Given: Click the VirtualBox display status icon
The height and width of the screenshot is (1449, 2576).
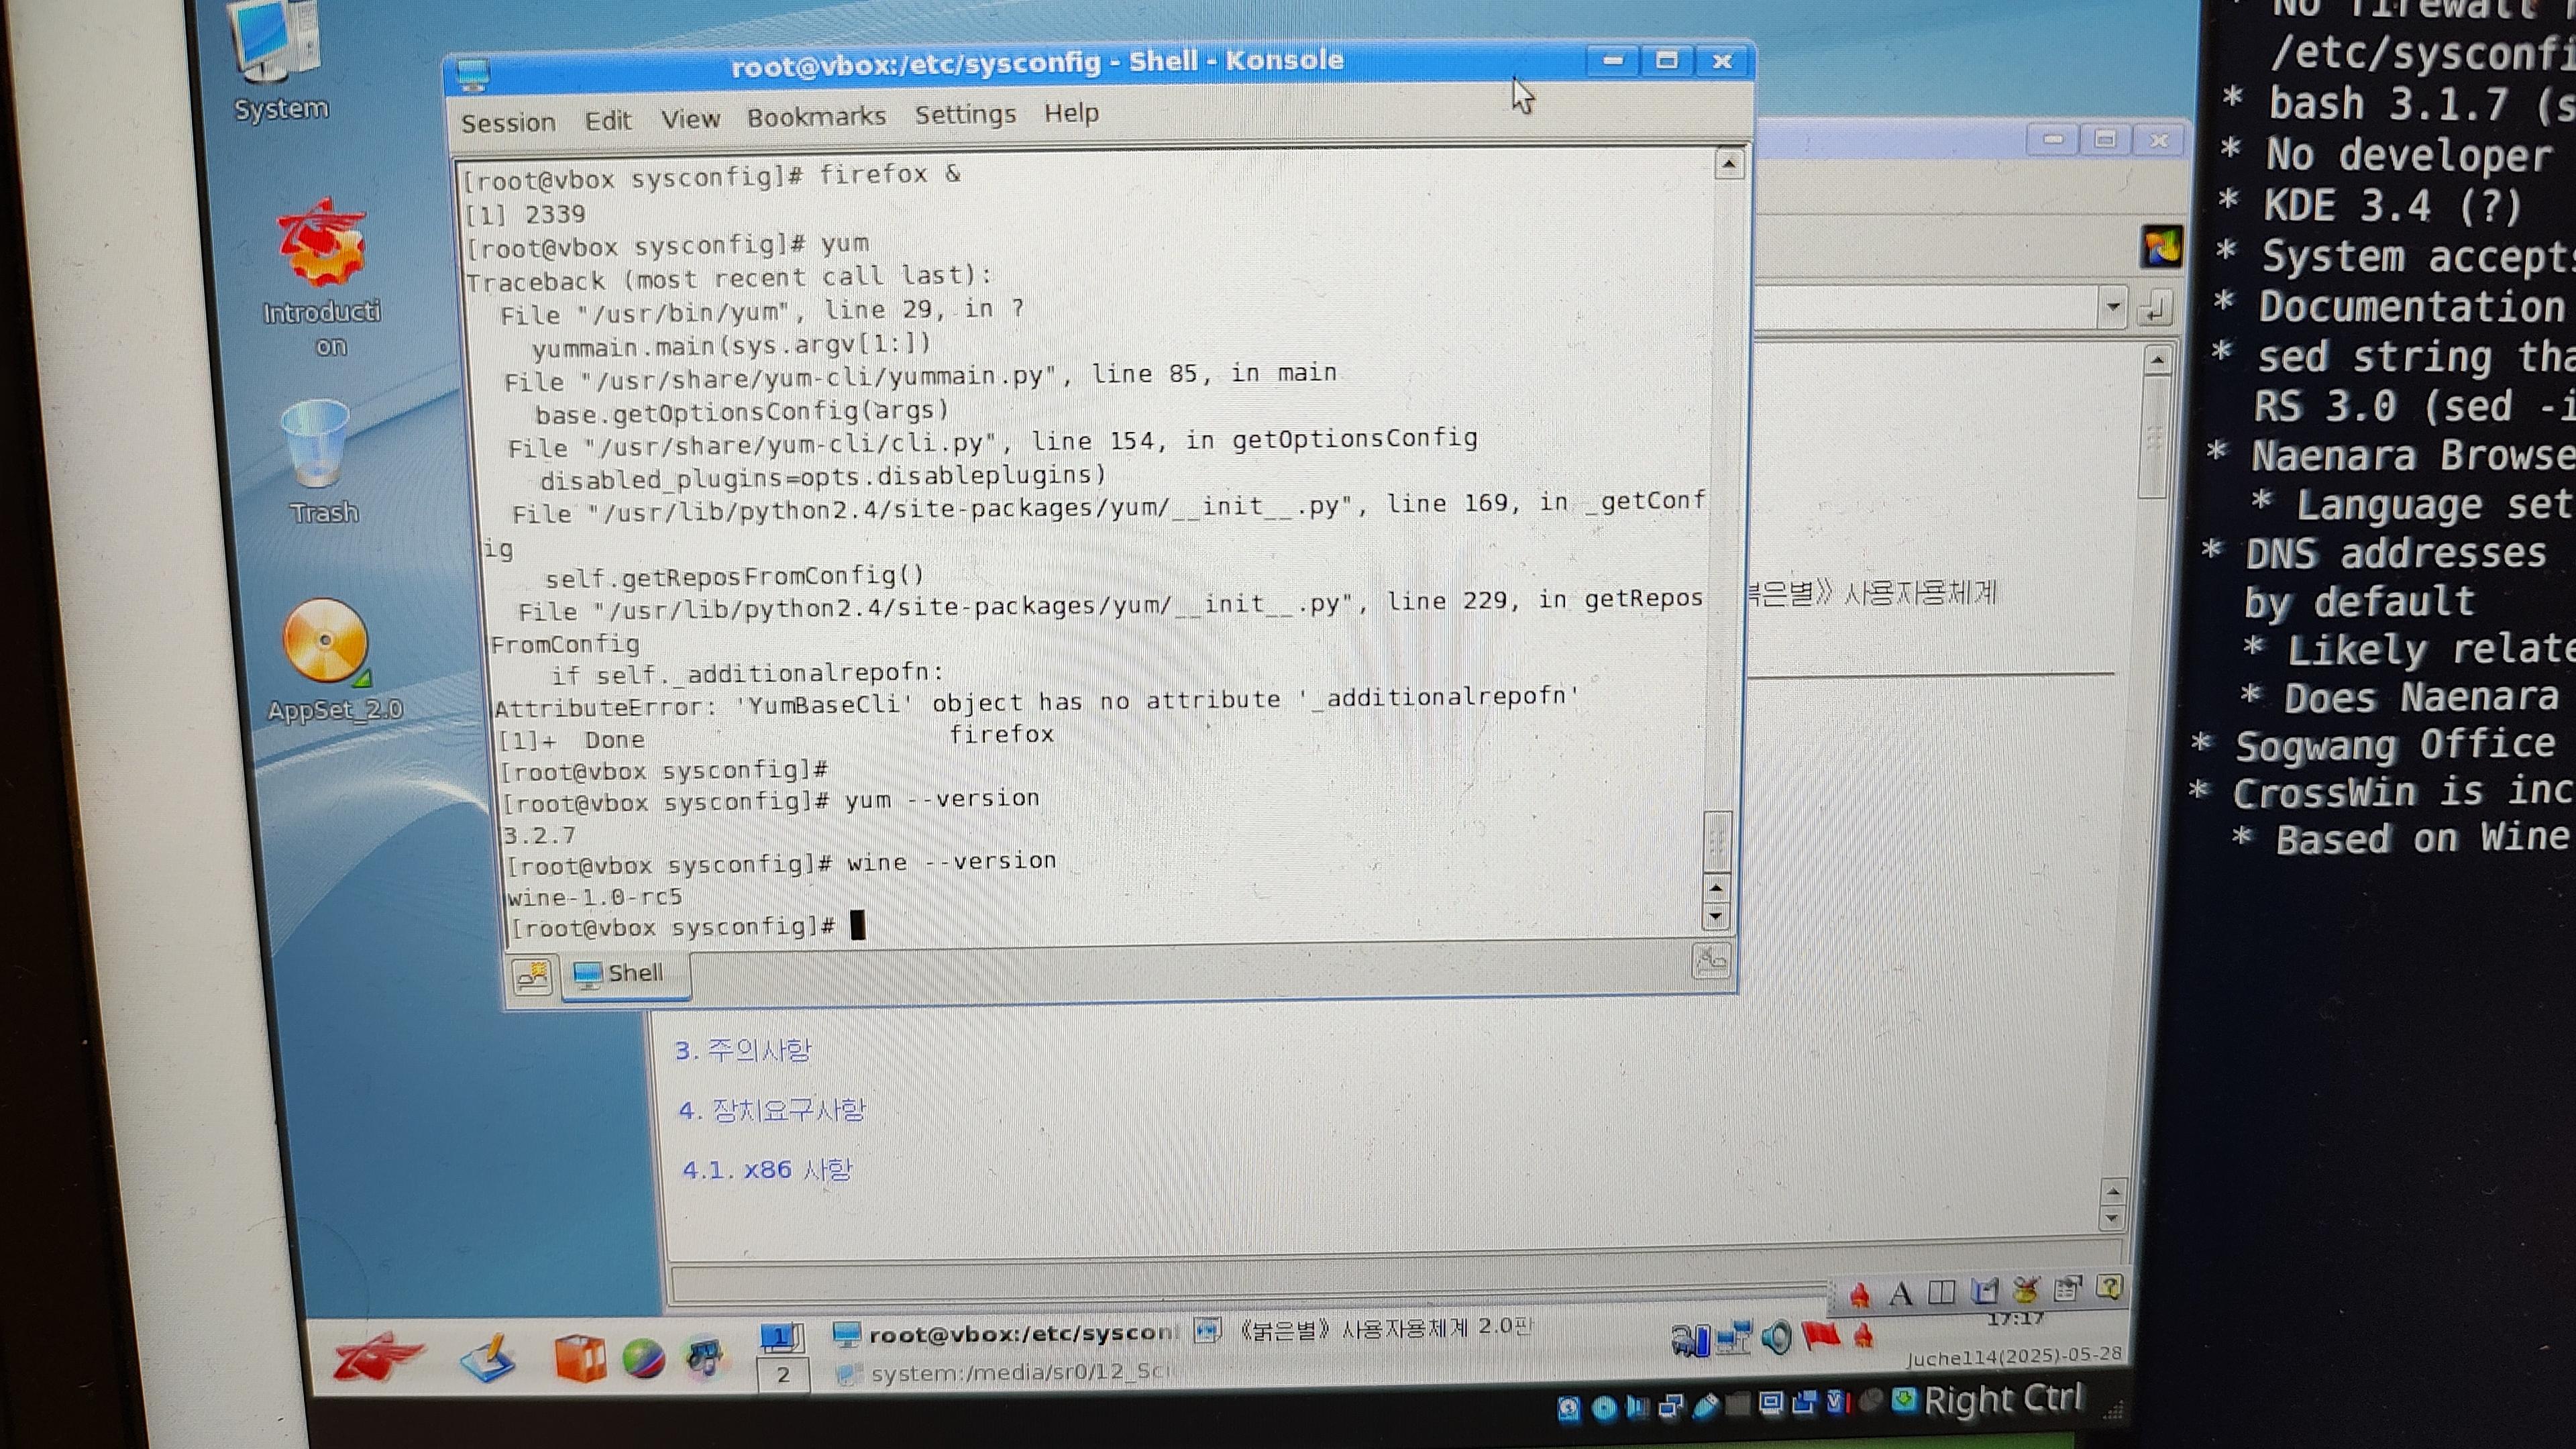Looking at the screenshot, I should point(1771,1404).
